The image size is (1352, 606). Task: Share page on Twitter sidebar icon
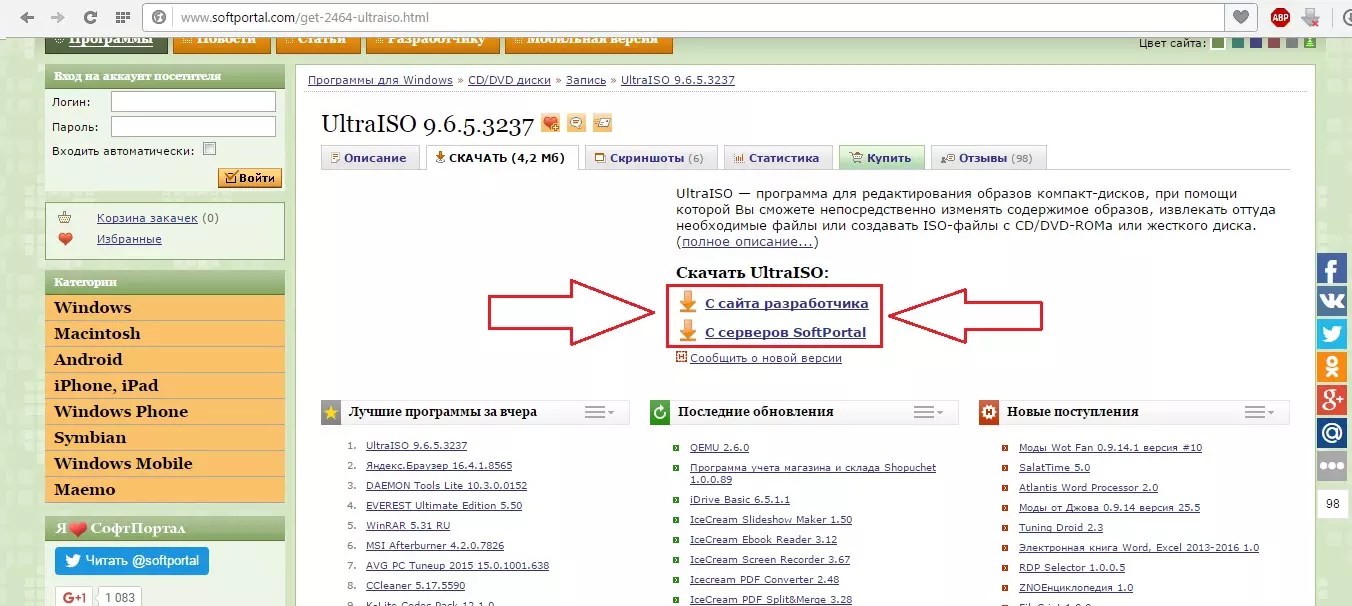coord(1332,334)
